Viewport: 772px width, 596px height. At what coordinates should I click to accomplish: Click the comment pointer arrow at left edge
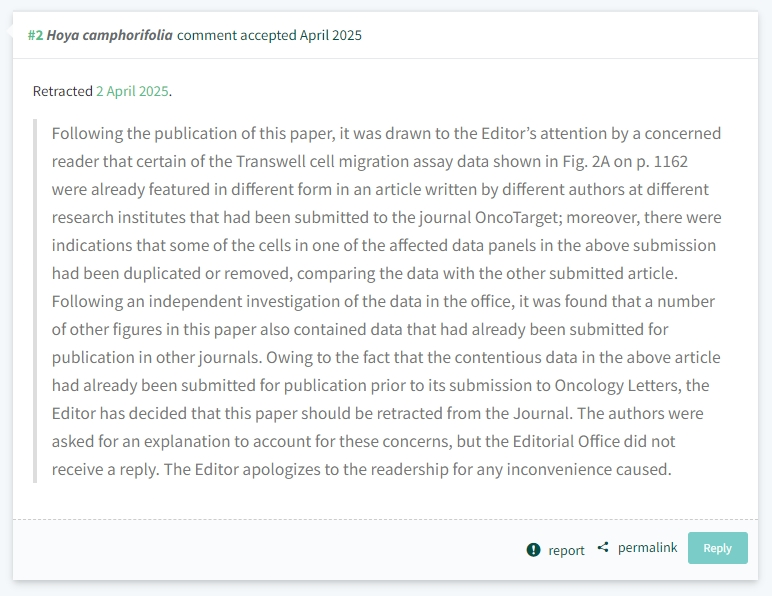coord(9,31)
